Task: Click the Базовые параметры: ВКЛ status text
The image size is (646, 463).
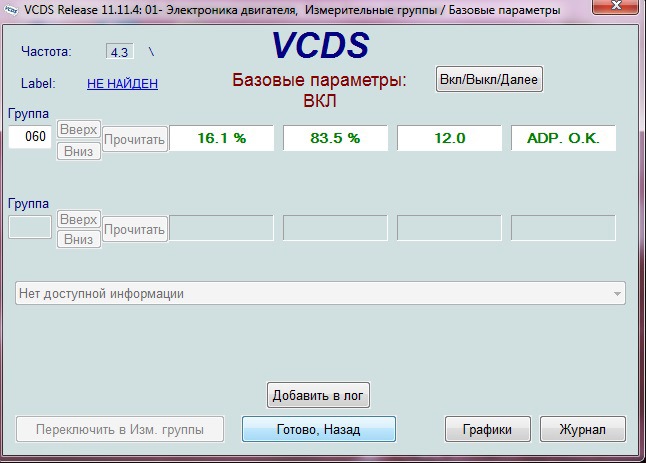Action: click(x=319, y=90)
